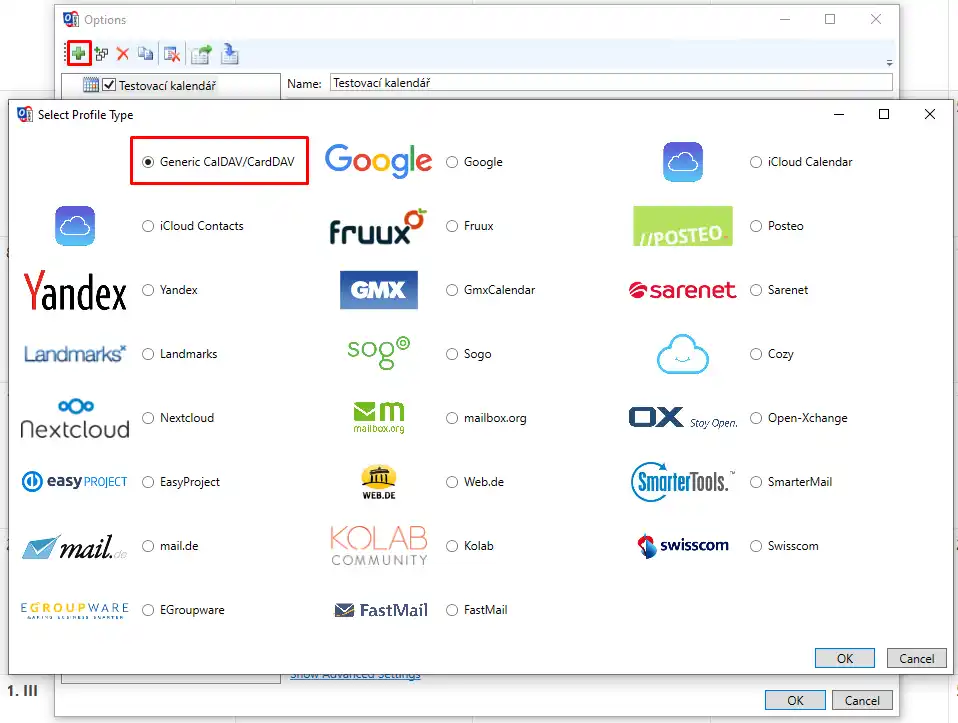This screenshot has height=723, width=958.
Task: Choose the GmxCalendar radio option
Action: pos(452,290)
